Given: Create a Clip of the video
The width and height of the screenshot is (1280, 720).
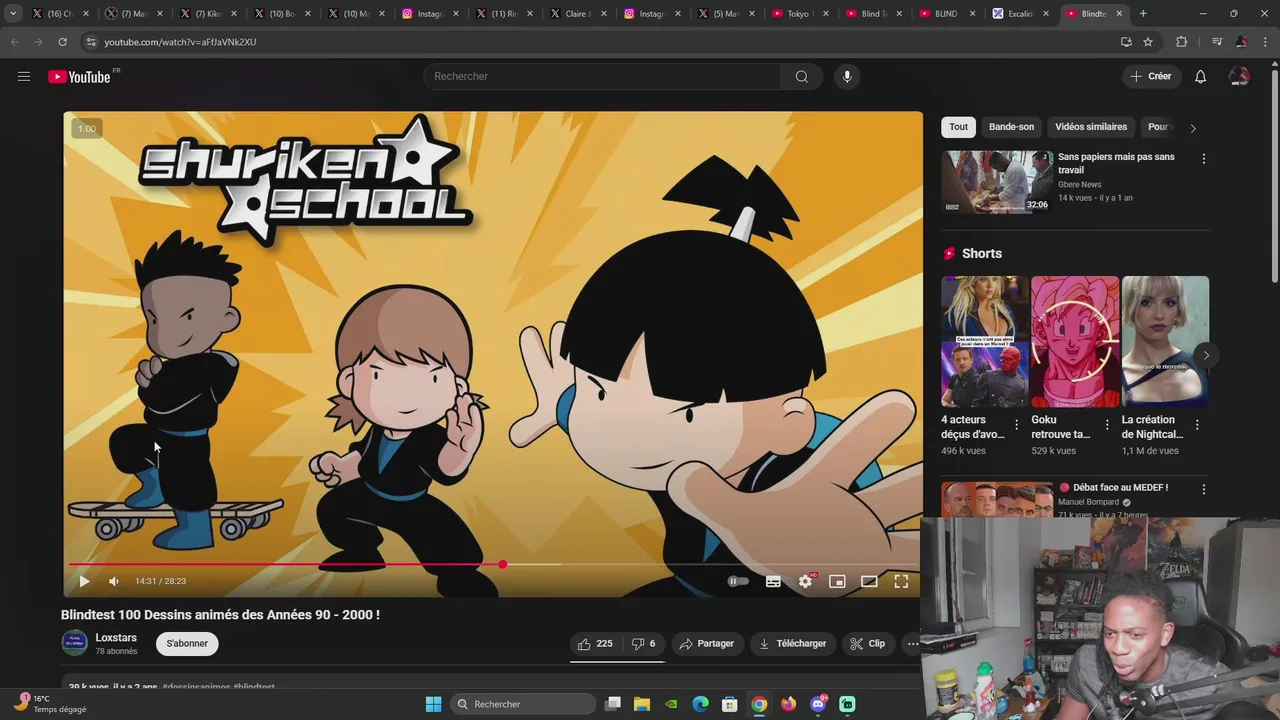Looking at the screenshot, I should [x=867, y=644].
